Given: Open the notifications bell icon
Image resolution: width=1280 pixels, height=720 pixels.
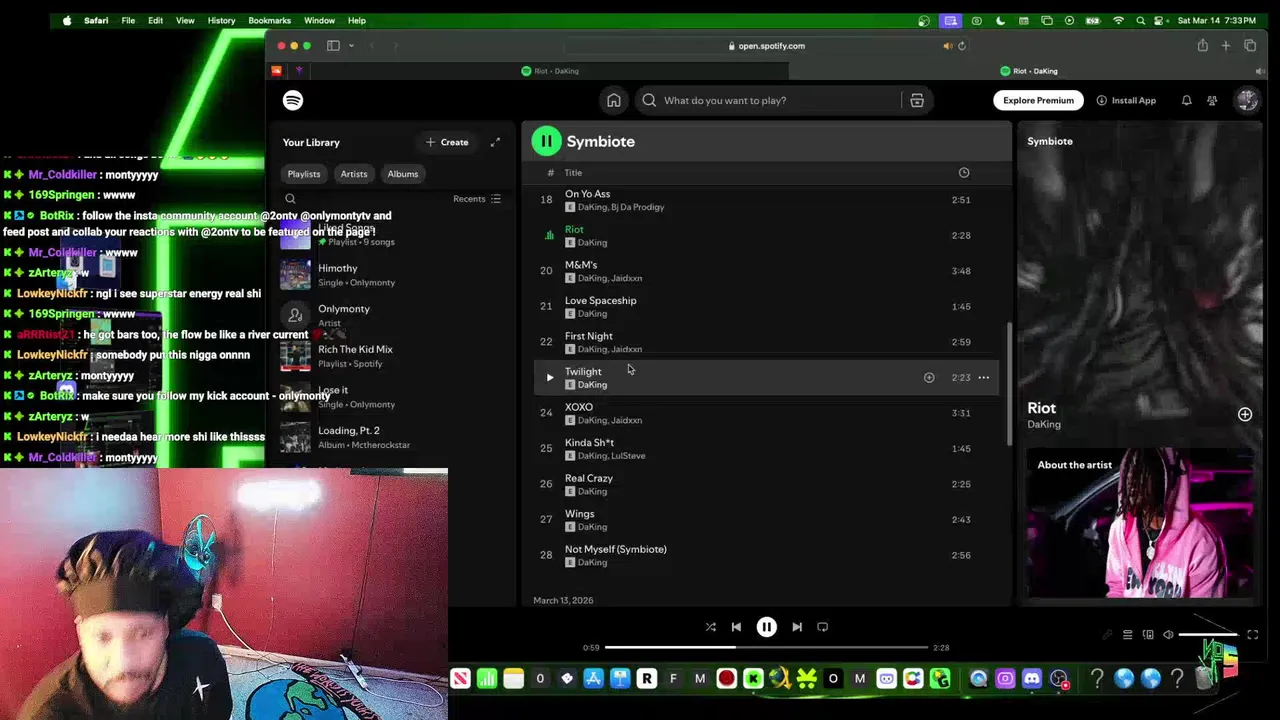Looking at the screenshot, I should 1186,100.
